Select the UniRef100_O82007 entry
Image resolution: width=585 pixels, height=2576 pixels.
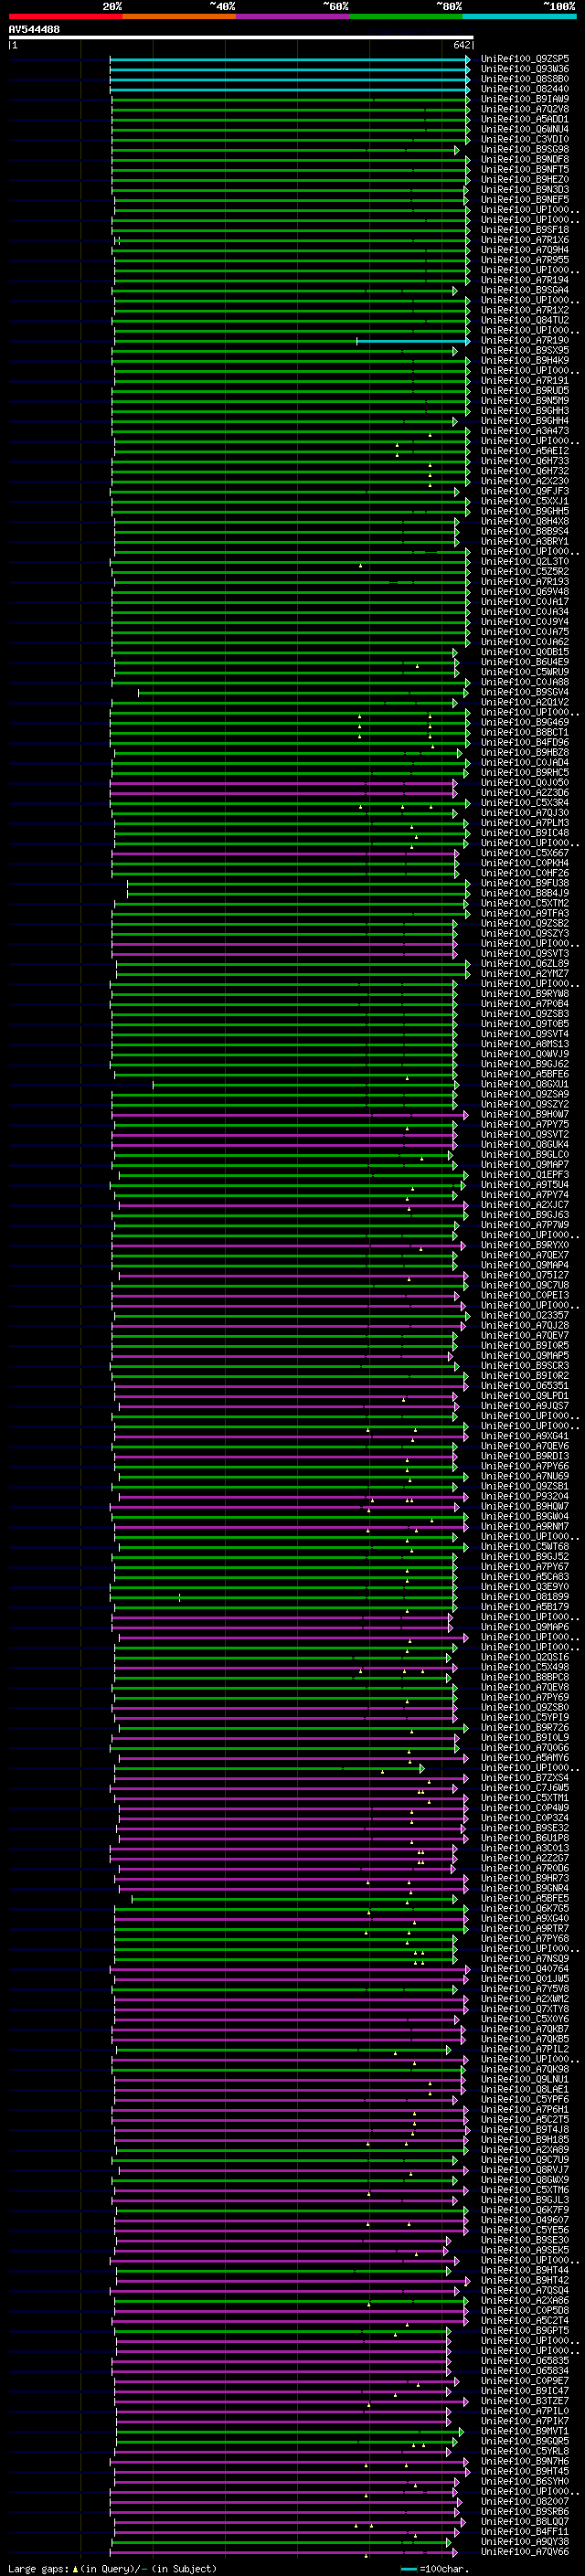[x=525, y=2501]
